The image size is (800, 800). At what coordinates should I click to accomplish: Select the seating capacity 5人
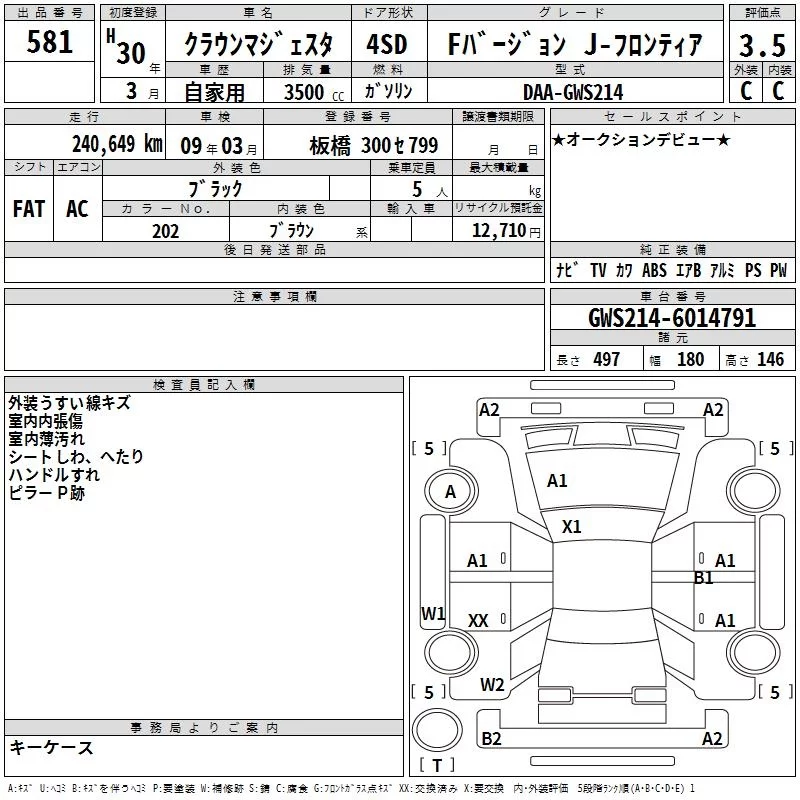tap(430, 190)
